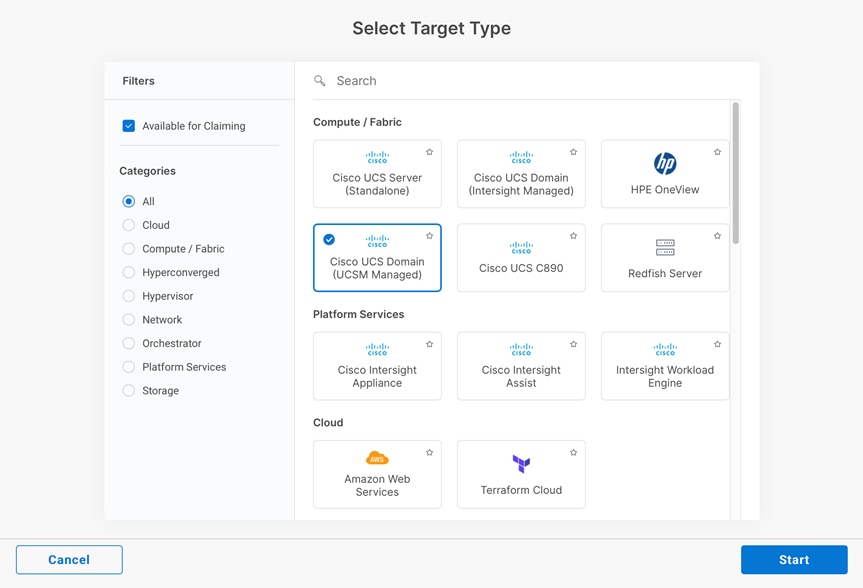The image size is (863, 588).
Task: Choose the Hyperconverged category
Action: pyautogui.click(x=129, y=273)
